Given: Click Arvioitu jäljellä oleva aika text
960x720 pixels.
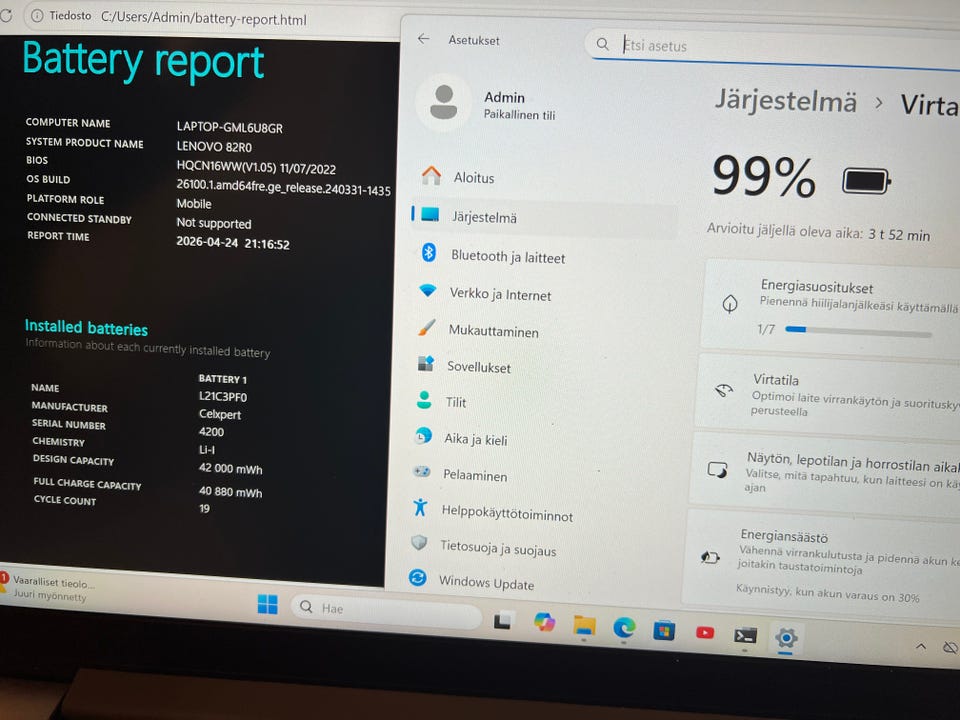Looking at the screenshot, I should pyautogui.click(x=818, y=233).
